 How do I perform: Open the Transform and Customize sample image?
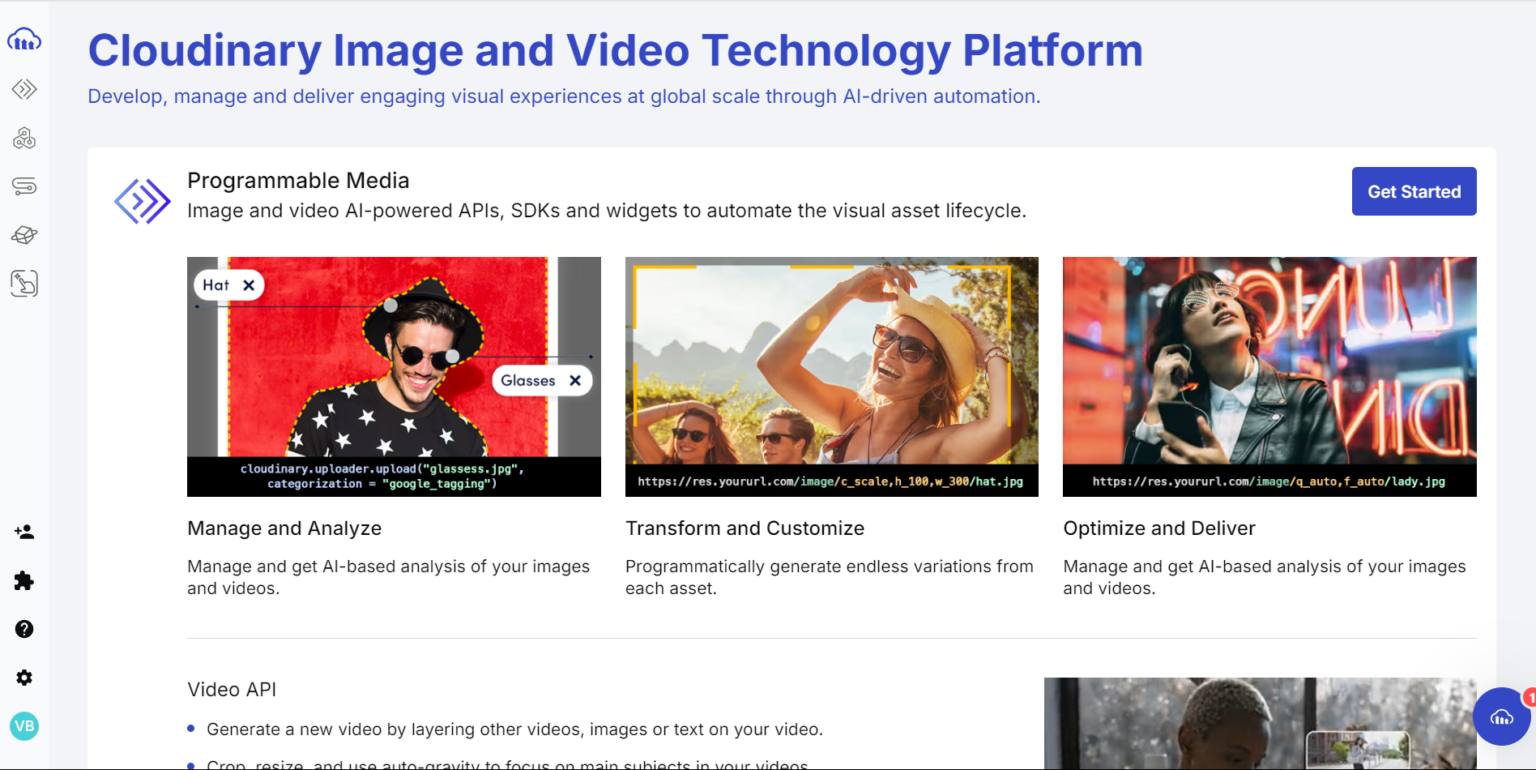pyautogui.click(x=832, y=376)
